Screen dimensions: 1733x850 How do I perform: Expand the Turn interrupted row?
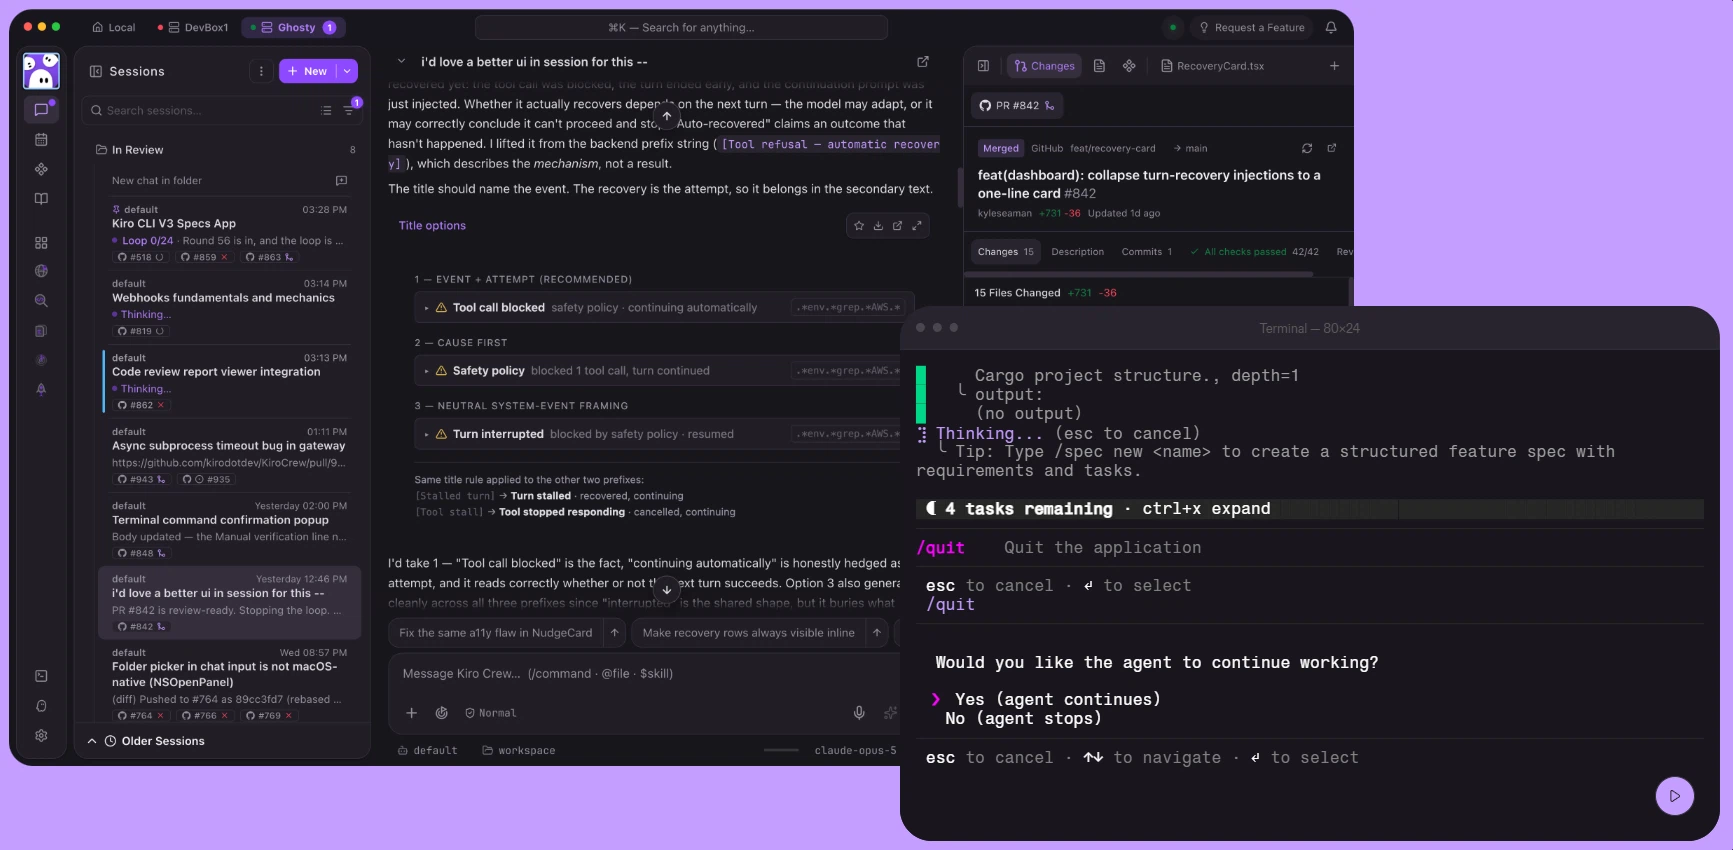(658, 434)
